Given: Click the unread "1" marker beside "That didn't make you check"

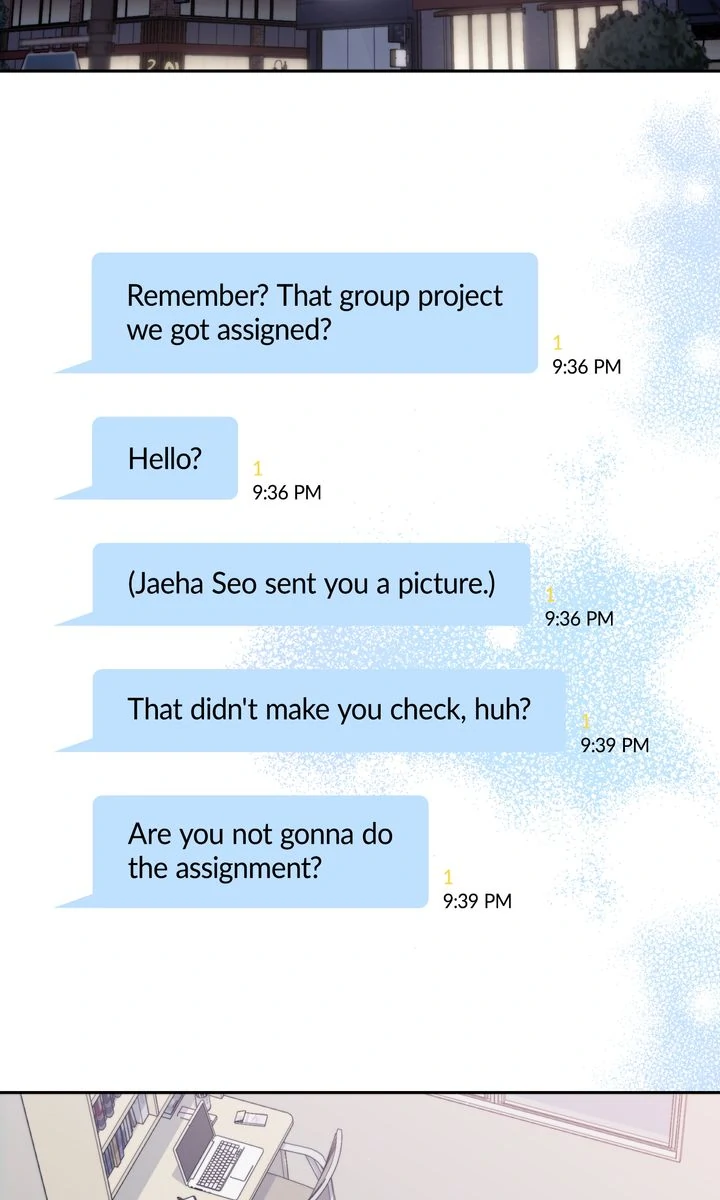Looking at the screenshot, I should point(586,721).
